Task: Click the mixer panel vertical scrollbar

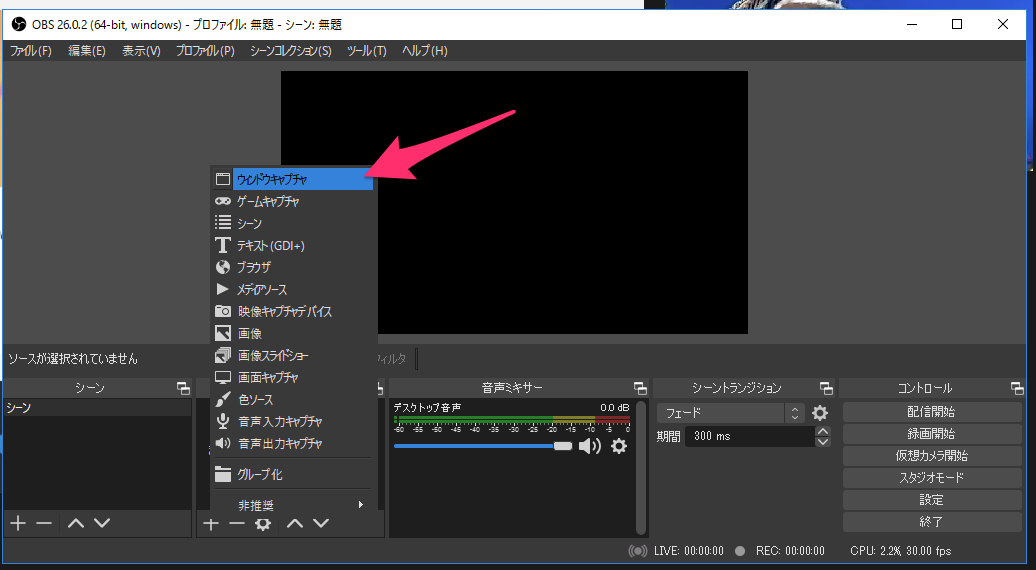Action: click(x=640, y=467)
